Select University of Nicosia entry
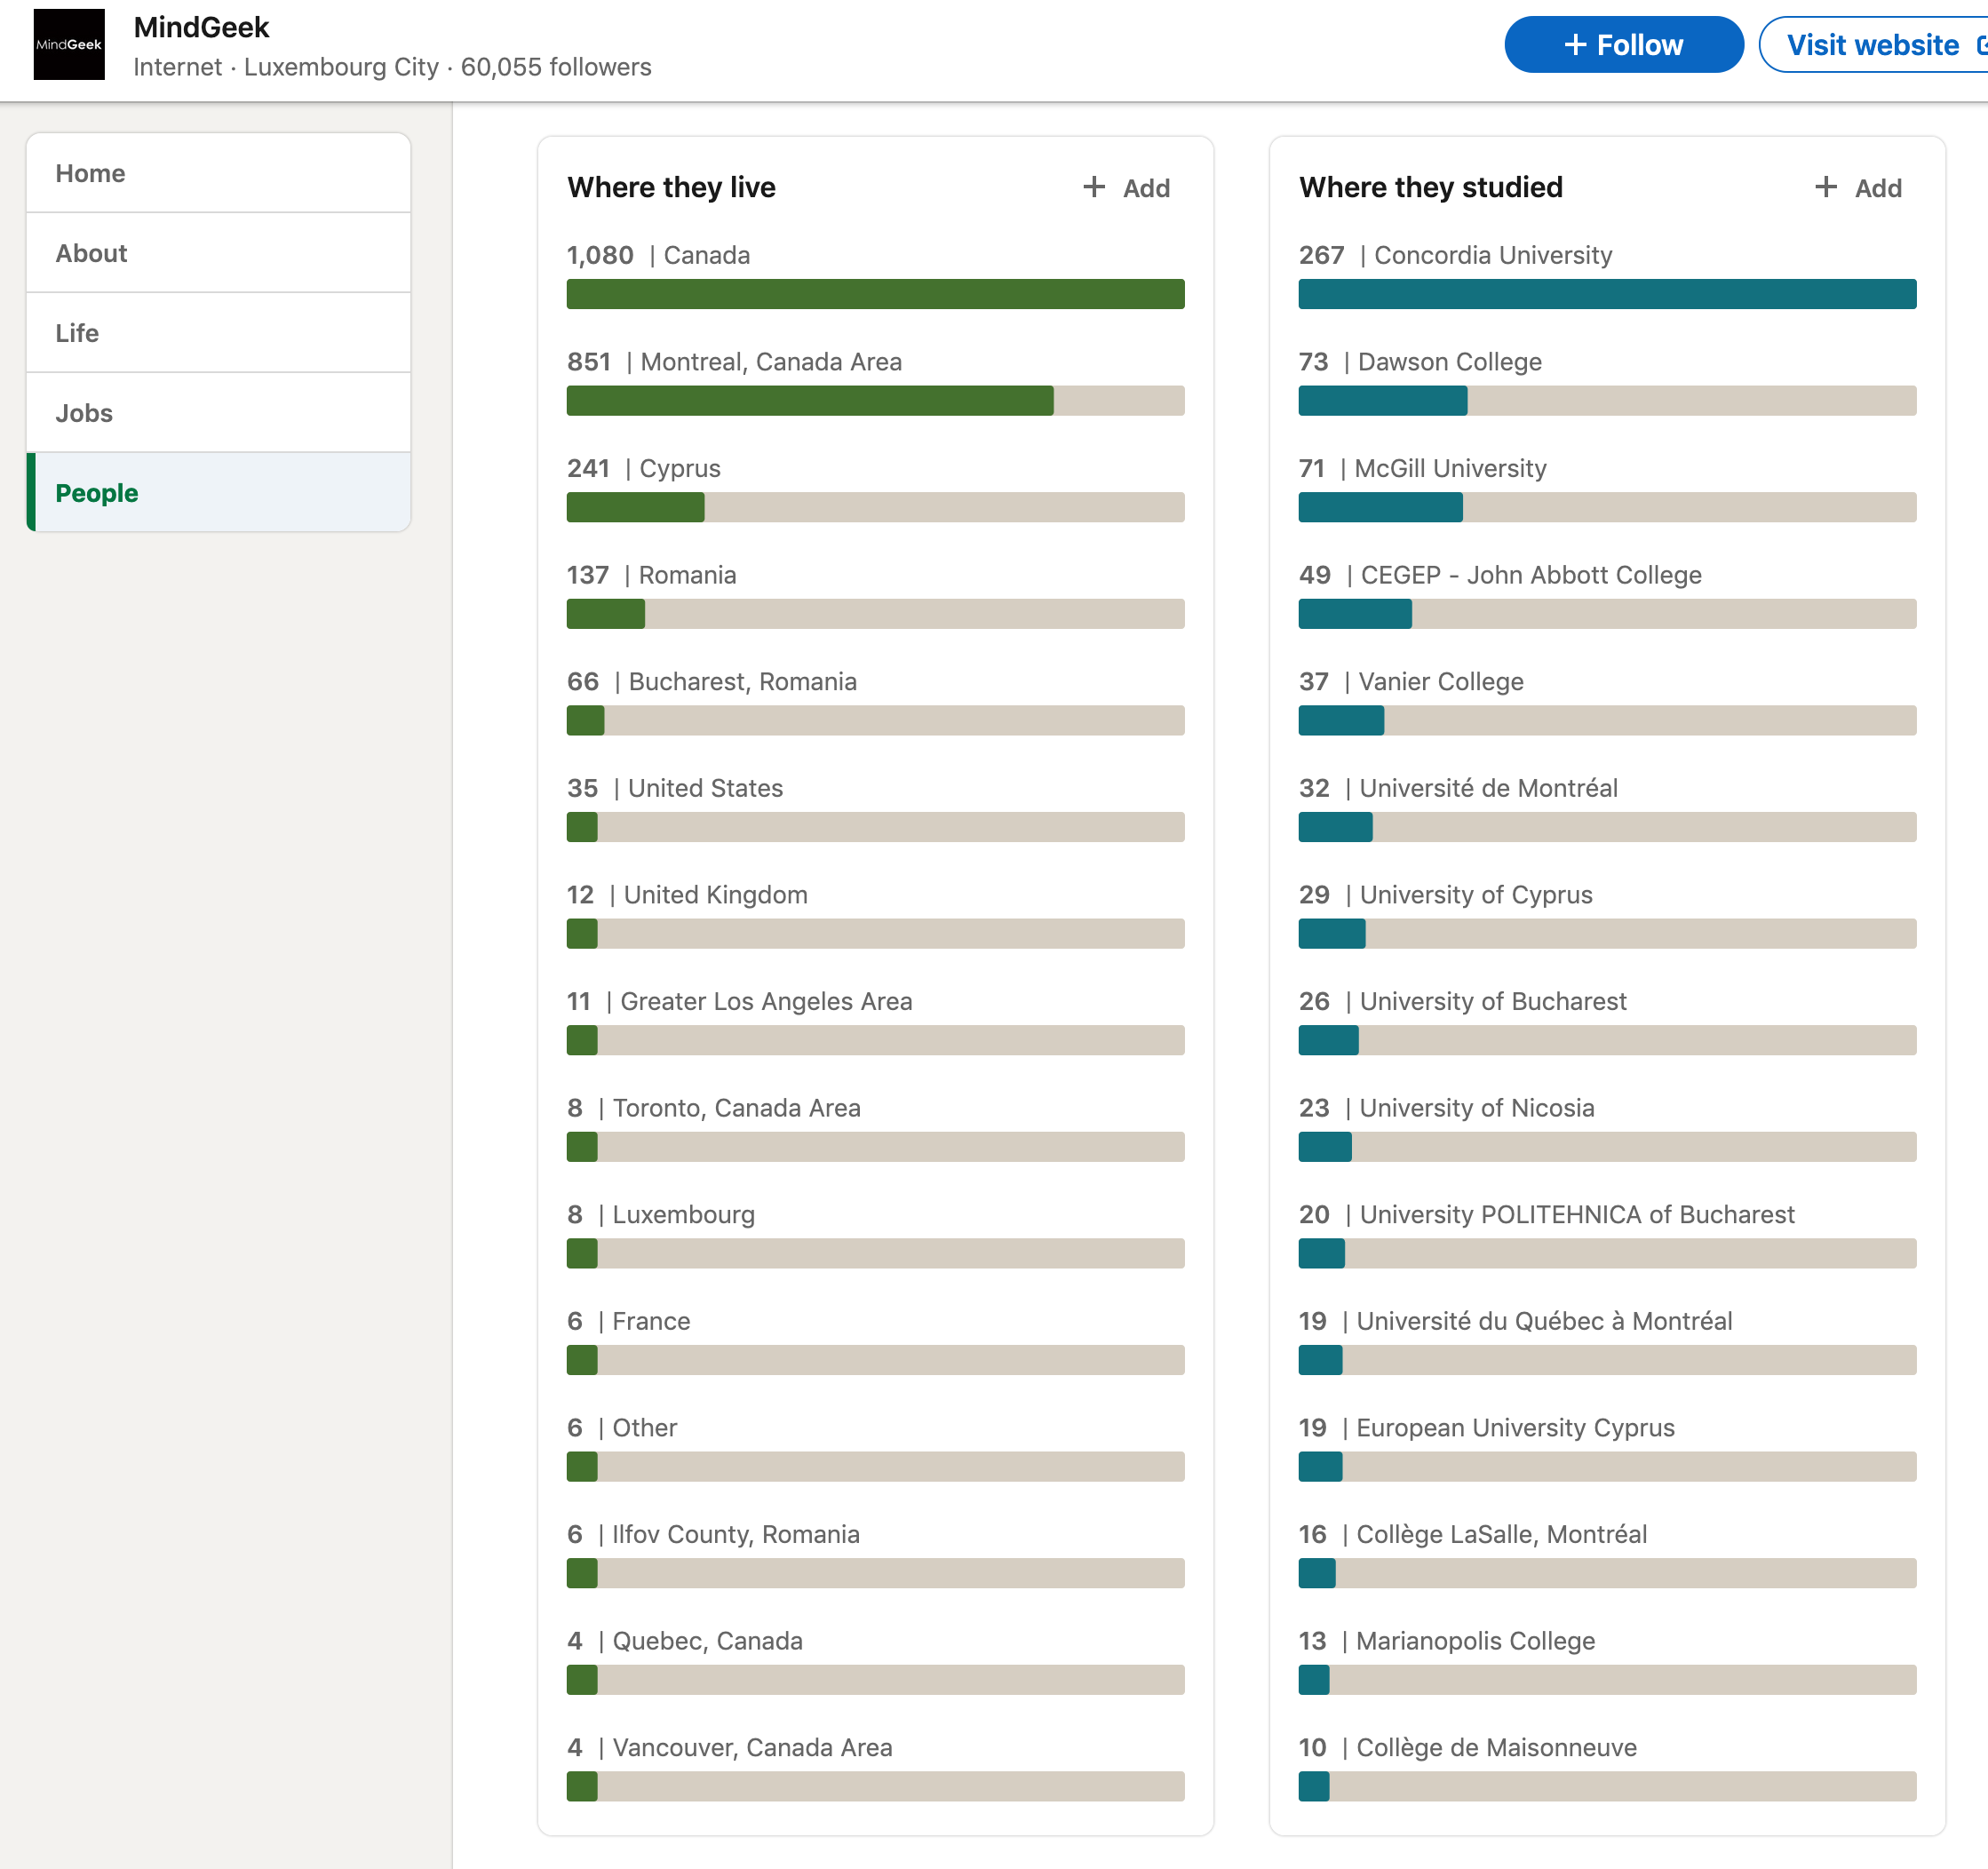 (x=1607, y=1128)
